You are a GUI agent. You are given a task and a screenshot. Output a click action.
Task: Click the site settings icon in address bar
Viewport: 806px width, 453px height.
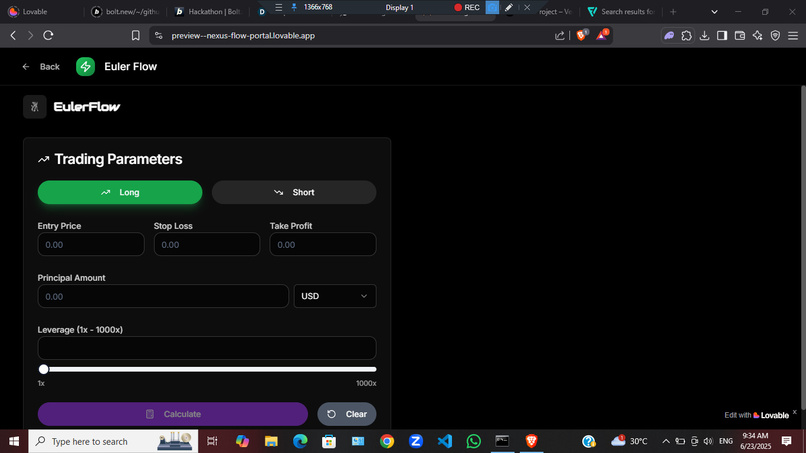159,35
